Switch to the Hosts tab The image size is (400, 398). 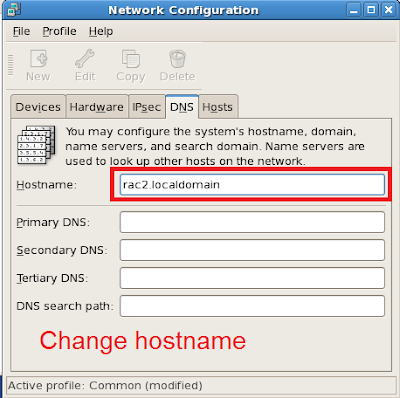click(218, 107)
